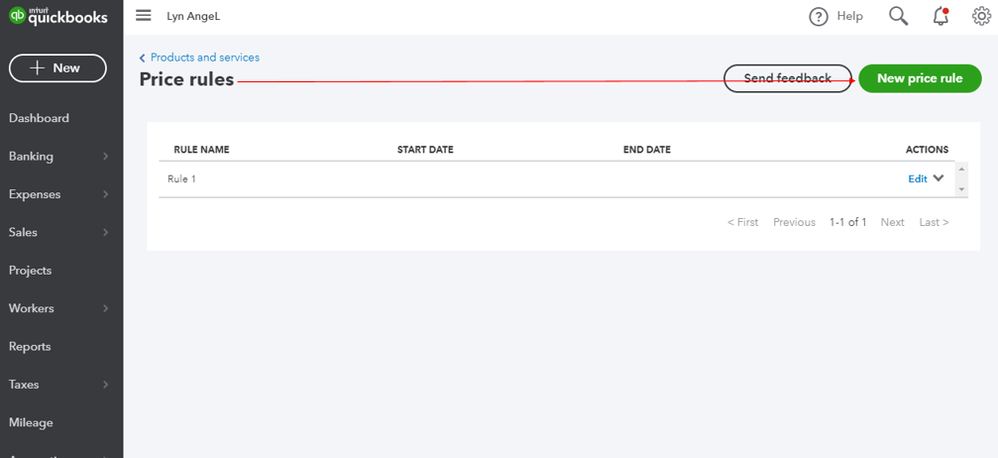Expand Expenses submenu arrow
The width and height of the screenshot is (998, 458).
click(x=106, y=195)
